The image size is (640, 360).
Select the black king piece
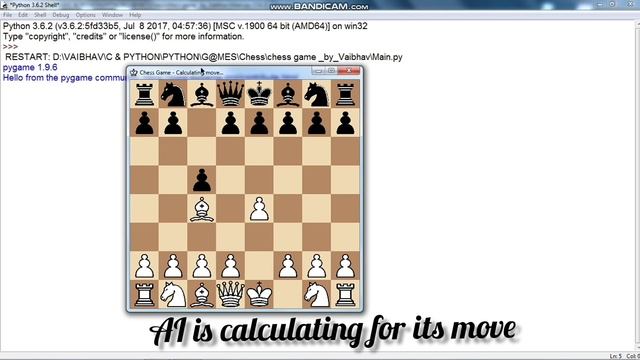tap(259, 93)
